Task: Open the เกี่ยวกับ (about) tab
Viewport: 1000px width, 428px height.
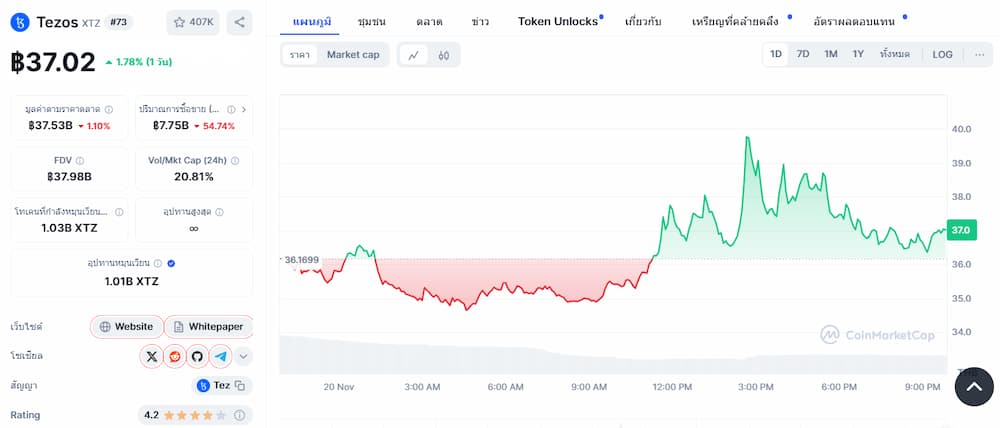Action: pyautogui.click(x=643, y=22)
